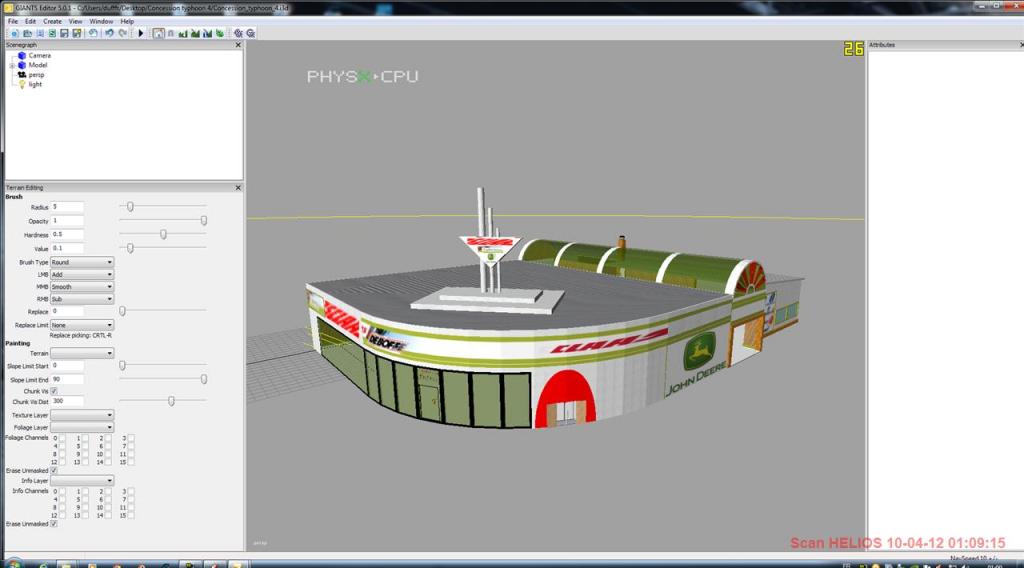Screen dimensions: 1024x568
Task: Click the Chunk Vis Dist field showing 300
Action: (67, 402)
